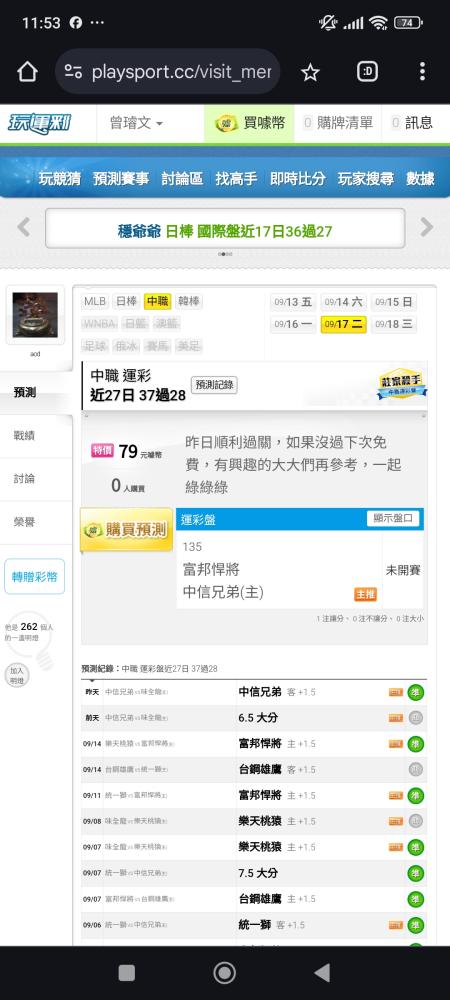
Task: Click the user avatar thumbnail
Action: coord(35,315)
